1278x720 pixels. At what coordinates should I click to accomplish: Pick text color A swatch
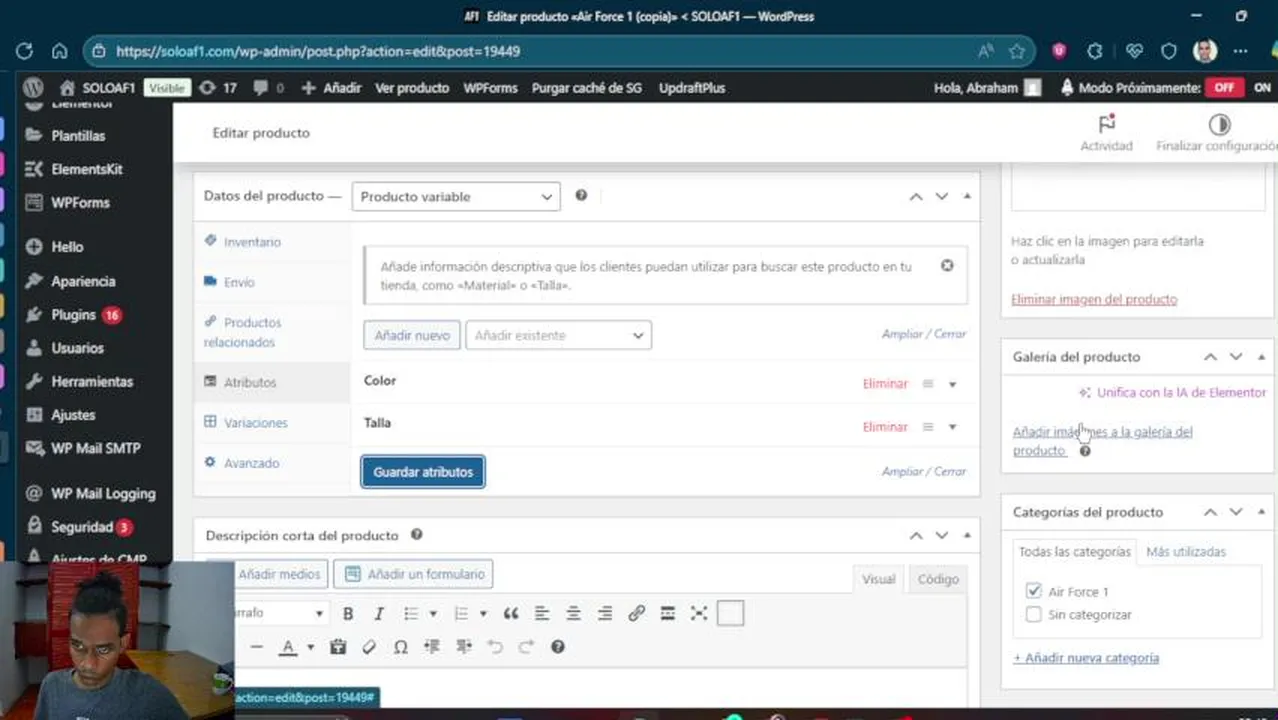(288, 647)
